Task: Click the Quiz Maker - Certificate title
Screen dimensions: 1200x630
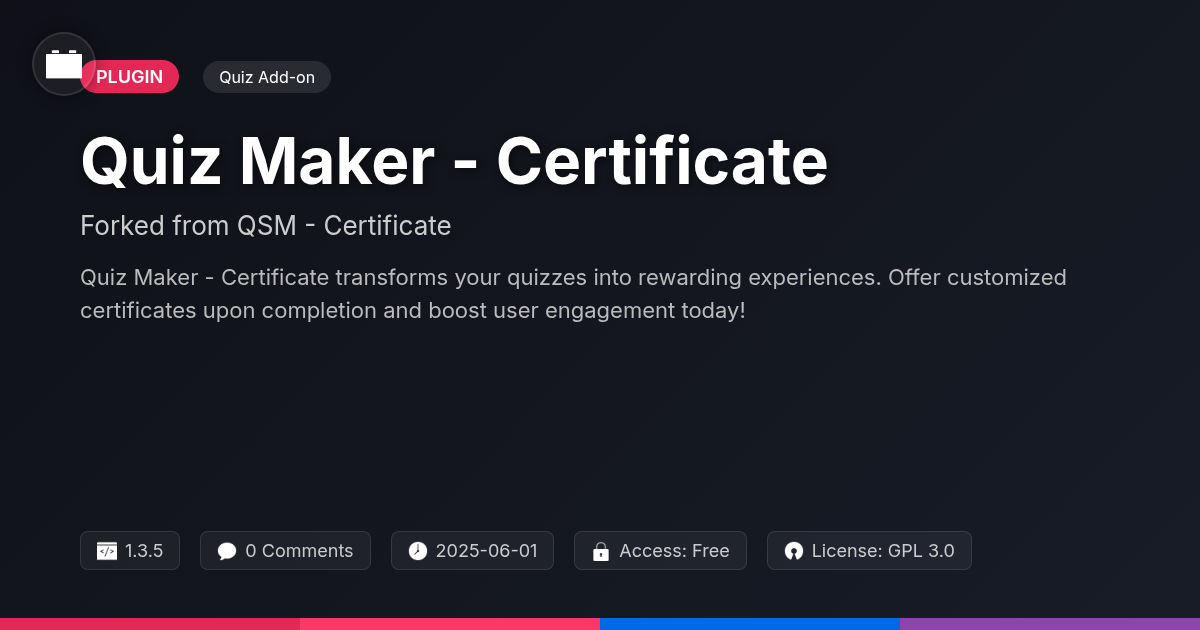Action: click(454, 160)
